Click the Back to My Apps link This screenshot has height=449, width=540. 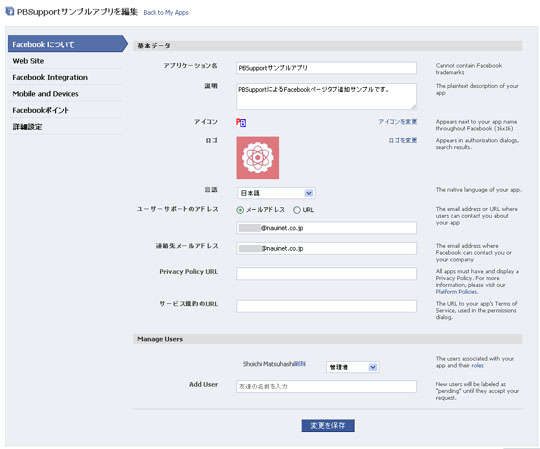point(166,13)
